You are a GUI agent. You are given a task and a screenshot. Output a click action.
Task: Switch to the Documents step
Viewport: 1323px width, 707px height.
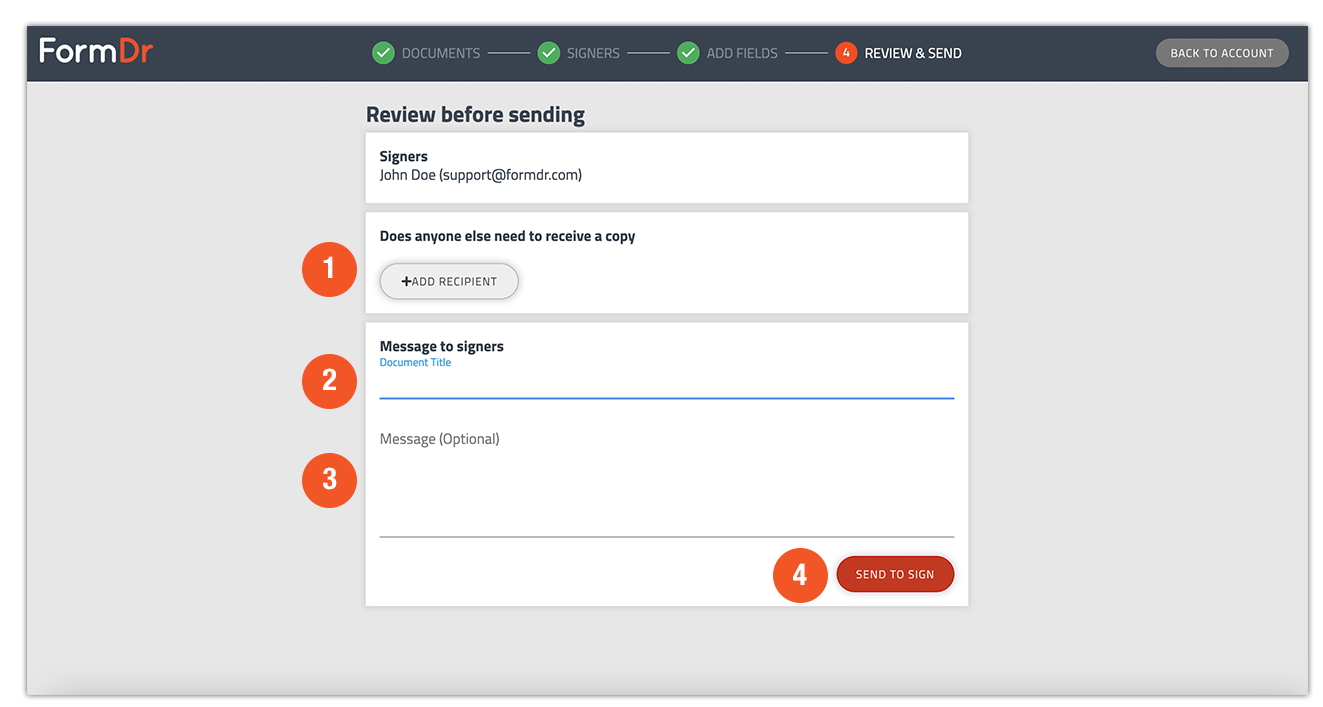click(x=441, y=53)
